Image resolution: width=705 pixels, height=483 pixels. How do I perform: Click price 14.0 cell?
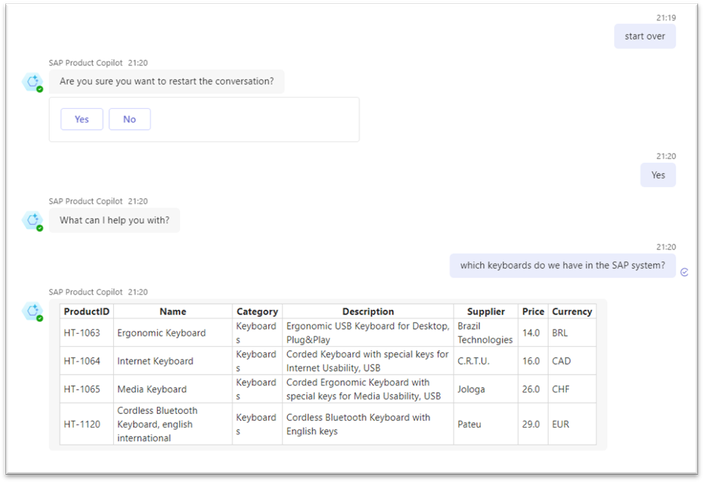pos(533,333)
